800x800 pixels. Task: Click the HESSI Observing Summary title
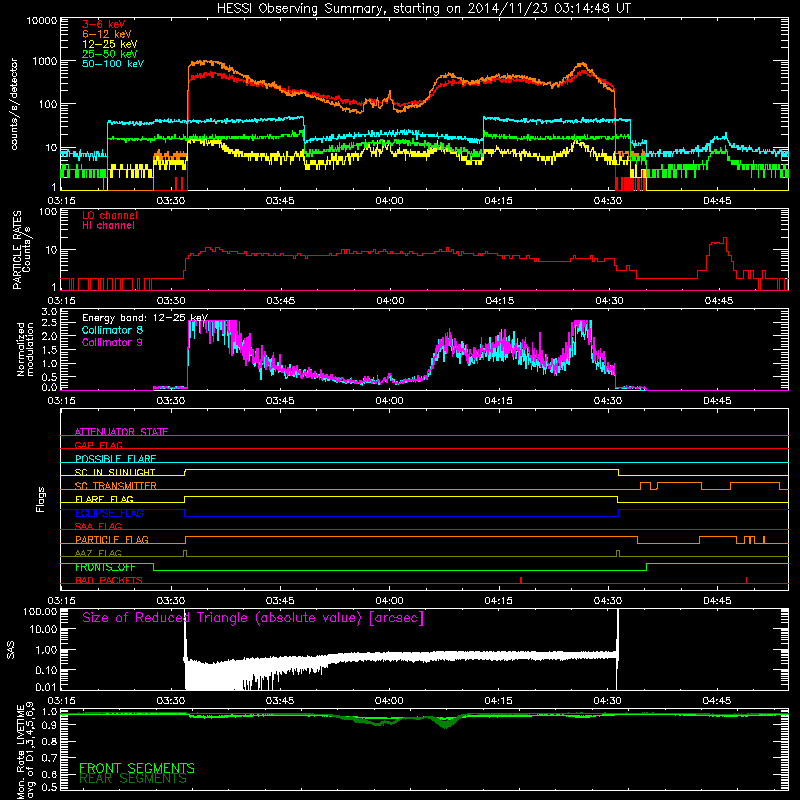tap(423, 9)
